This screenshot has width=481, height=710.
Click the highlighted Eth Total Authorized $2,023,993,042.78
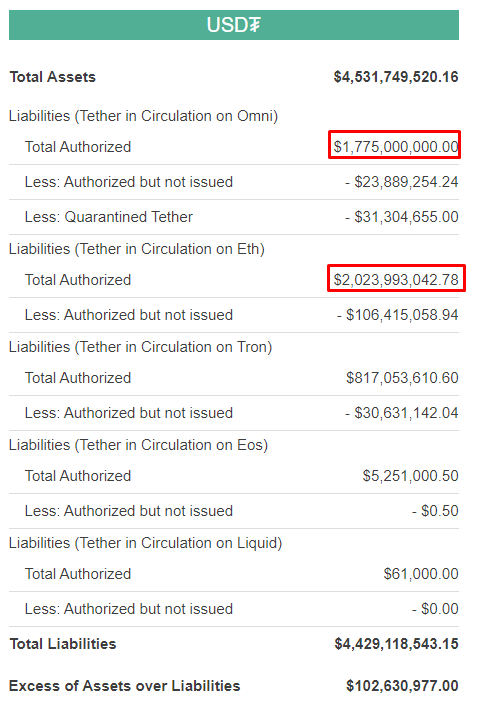396,278
